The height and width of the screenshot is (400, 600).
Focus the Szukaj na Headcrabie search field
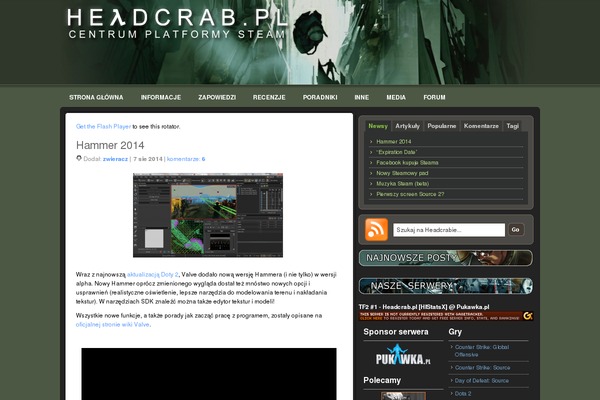pyautogui.click(x=448, y=229)
